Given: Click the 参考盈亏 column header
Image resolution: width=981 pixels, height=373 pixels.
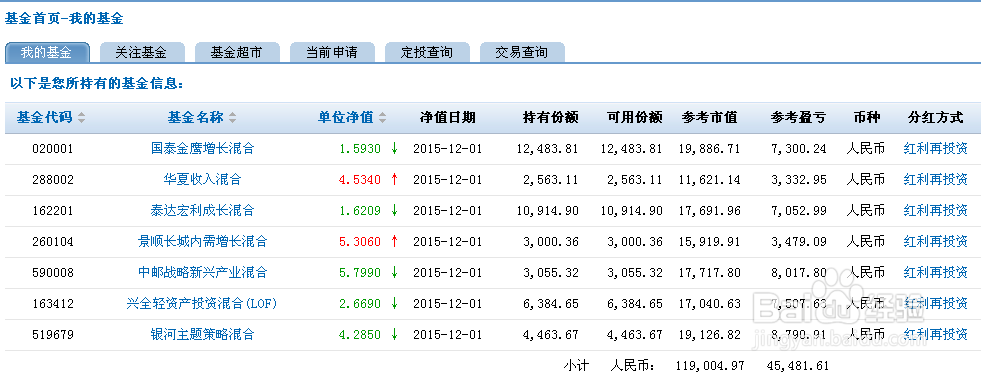Looking at the screenshot, I should (x=798, y=118).
